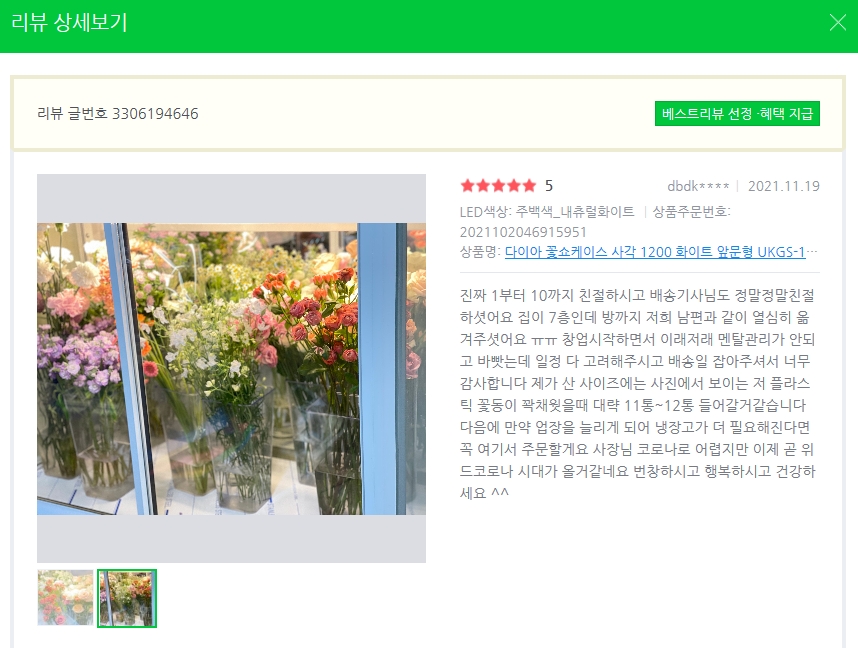Click the order number 2021102046915951
Viewport: 858px width, 648px height.
click(x=523, y=232)
